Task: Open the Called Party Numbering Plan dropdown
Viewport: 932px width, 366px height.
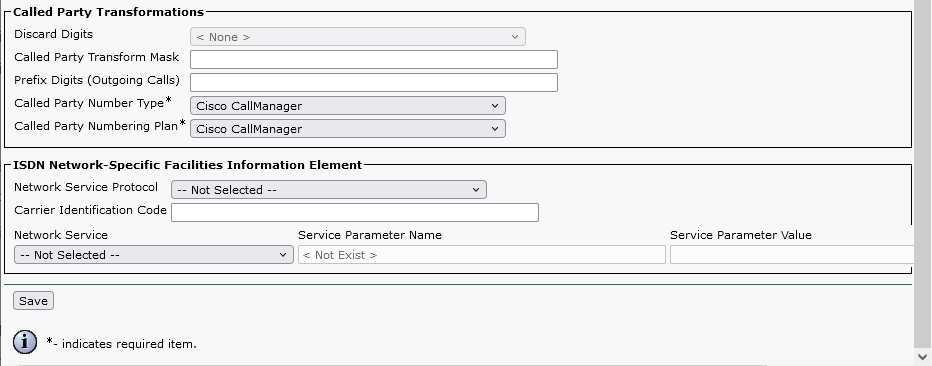Action: [348, 129]
